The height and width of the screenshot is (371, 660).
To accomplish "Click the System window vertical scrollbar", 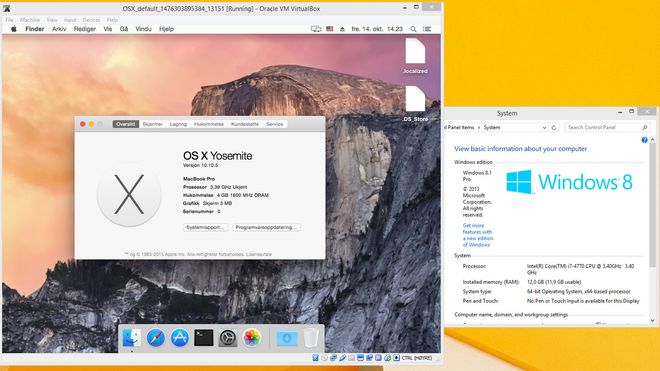I will pos(652,205).
